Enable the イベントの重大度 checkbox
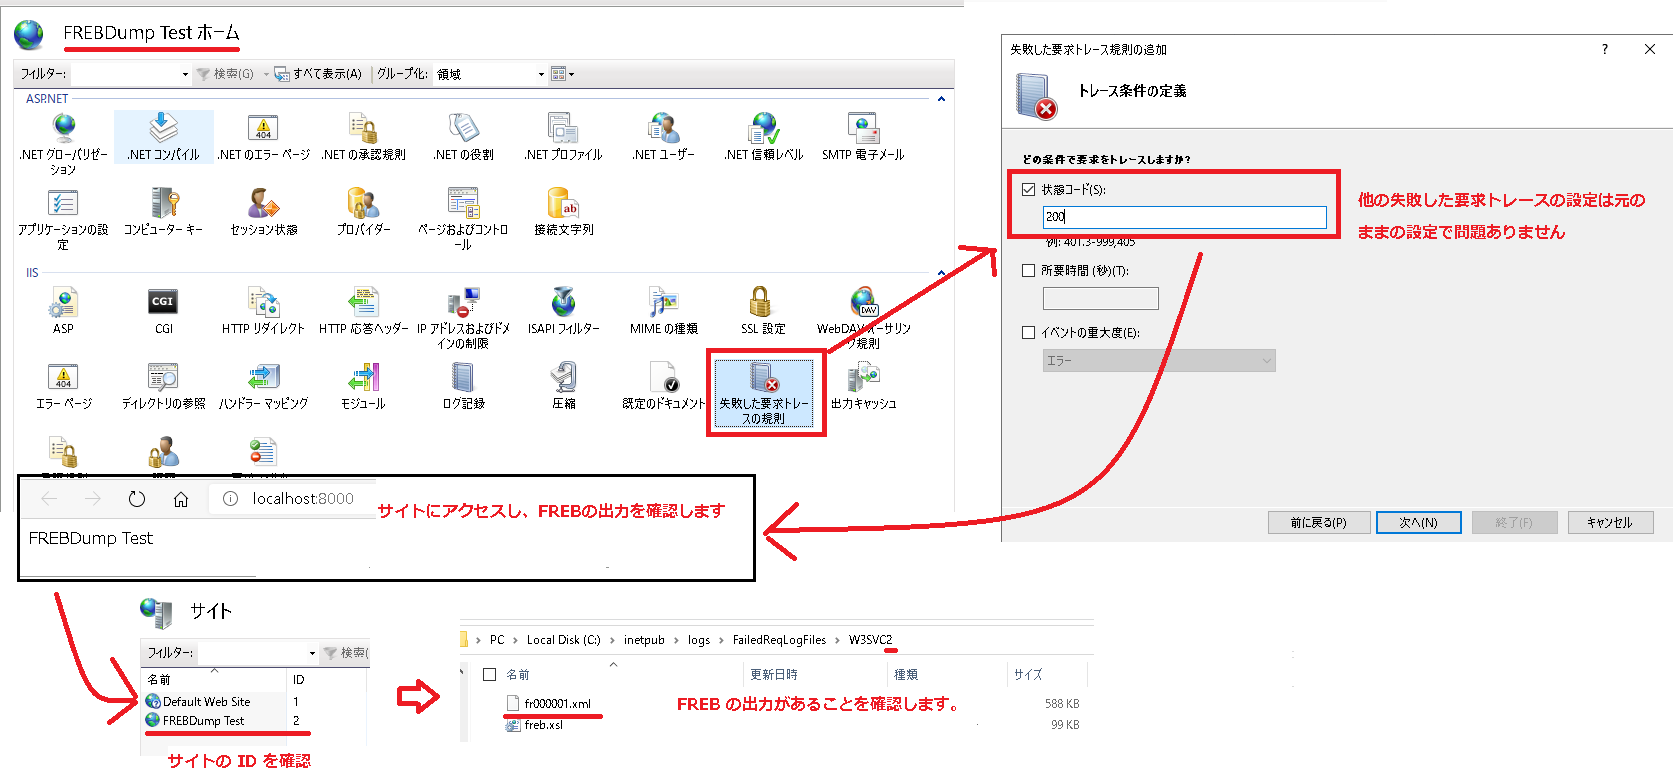This screenshot has height=777, width=1674. 1028,333
